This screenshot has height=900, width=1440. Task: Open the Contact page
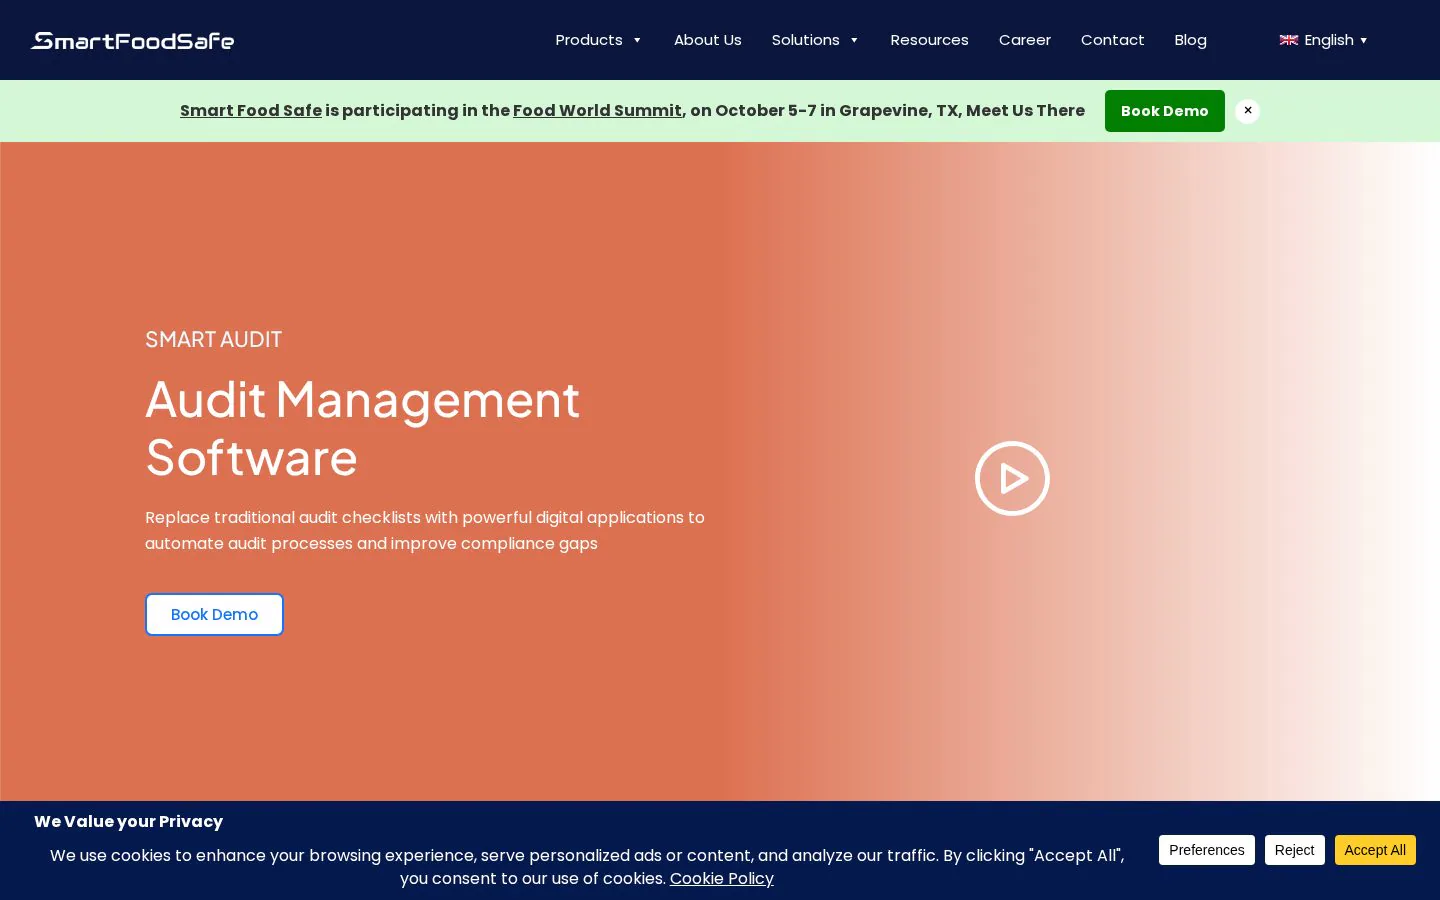pos(1112,40)
